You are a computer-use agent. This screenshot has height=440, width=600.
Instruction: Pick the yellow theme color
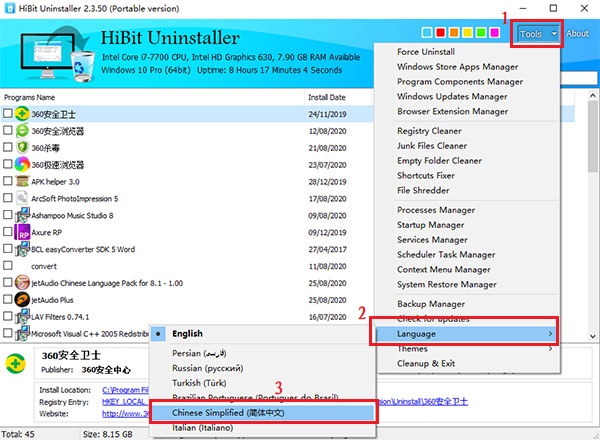[468, 33]
